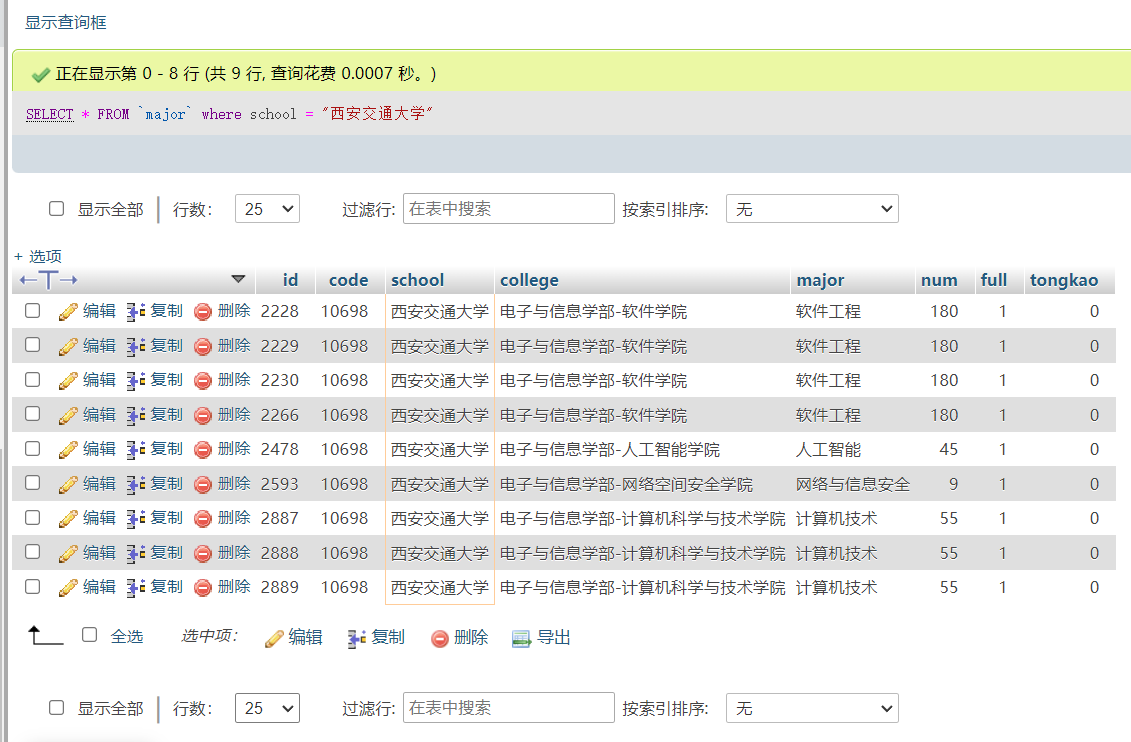Check the box for row id 2889
This screenshot has height=742, width=1131.
[32, 586]
